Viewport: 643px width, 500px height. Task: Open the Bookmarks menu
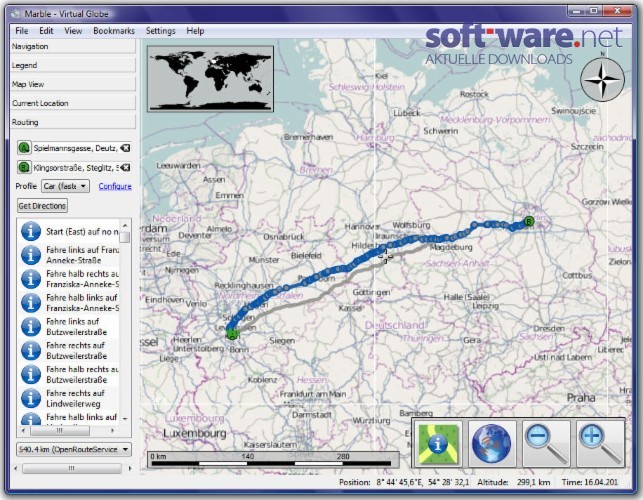click(x=114, y=31)
